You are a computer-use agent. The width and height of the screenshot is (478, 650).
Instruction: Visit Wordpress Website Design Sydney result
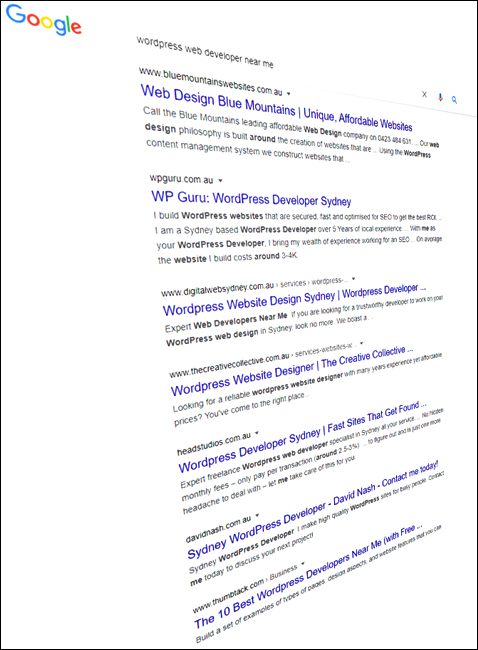click(x=294, y=299)
